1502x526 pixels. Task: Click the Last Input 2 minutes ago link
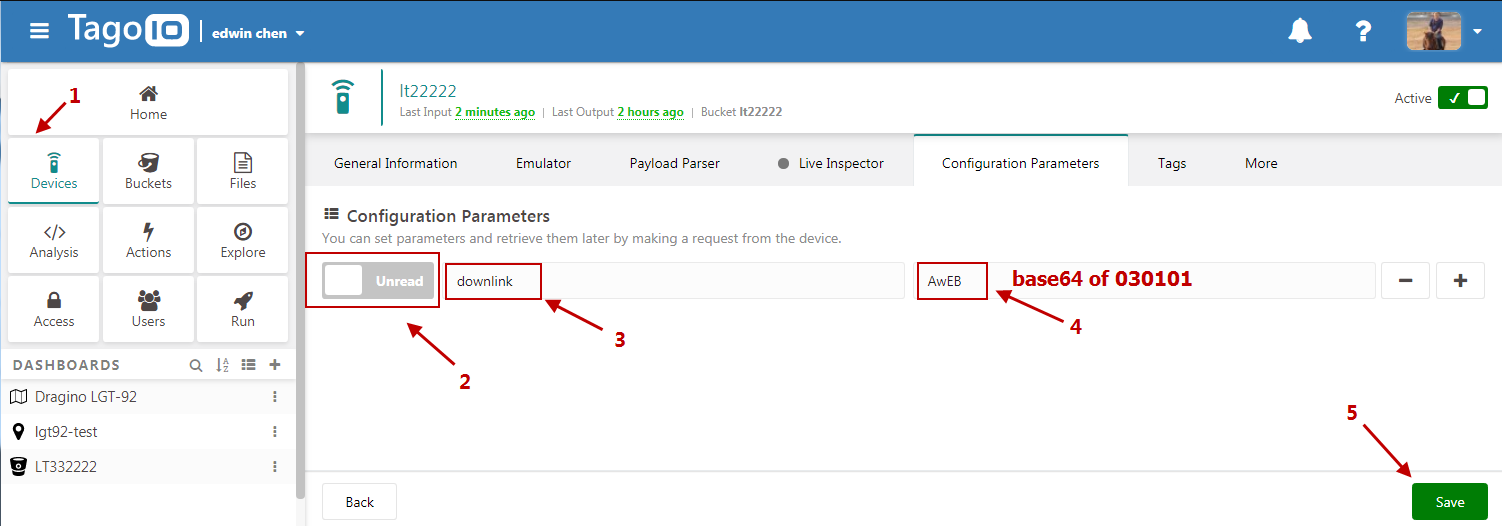pos(495,112)
